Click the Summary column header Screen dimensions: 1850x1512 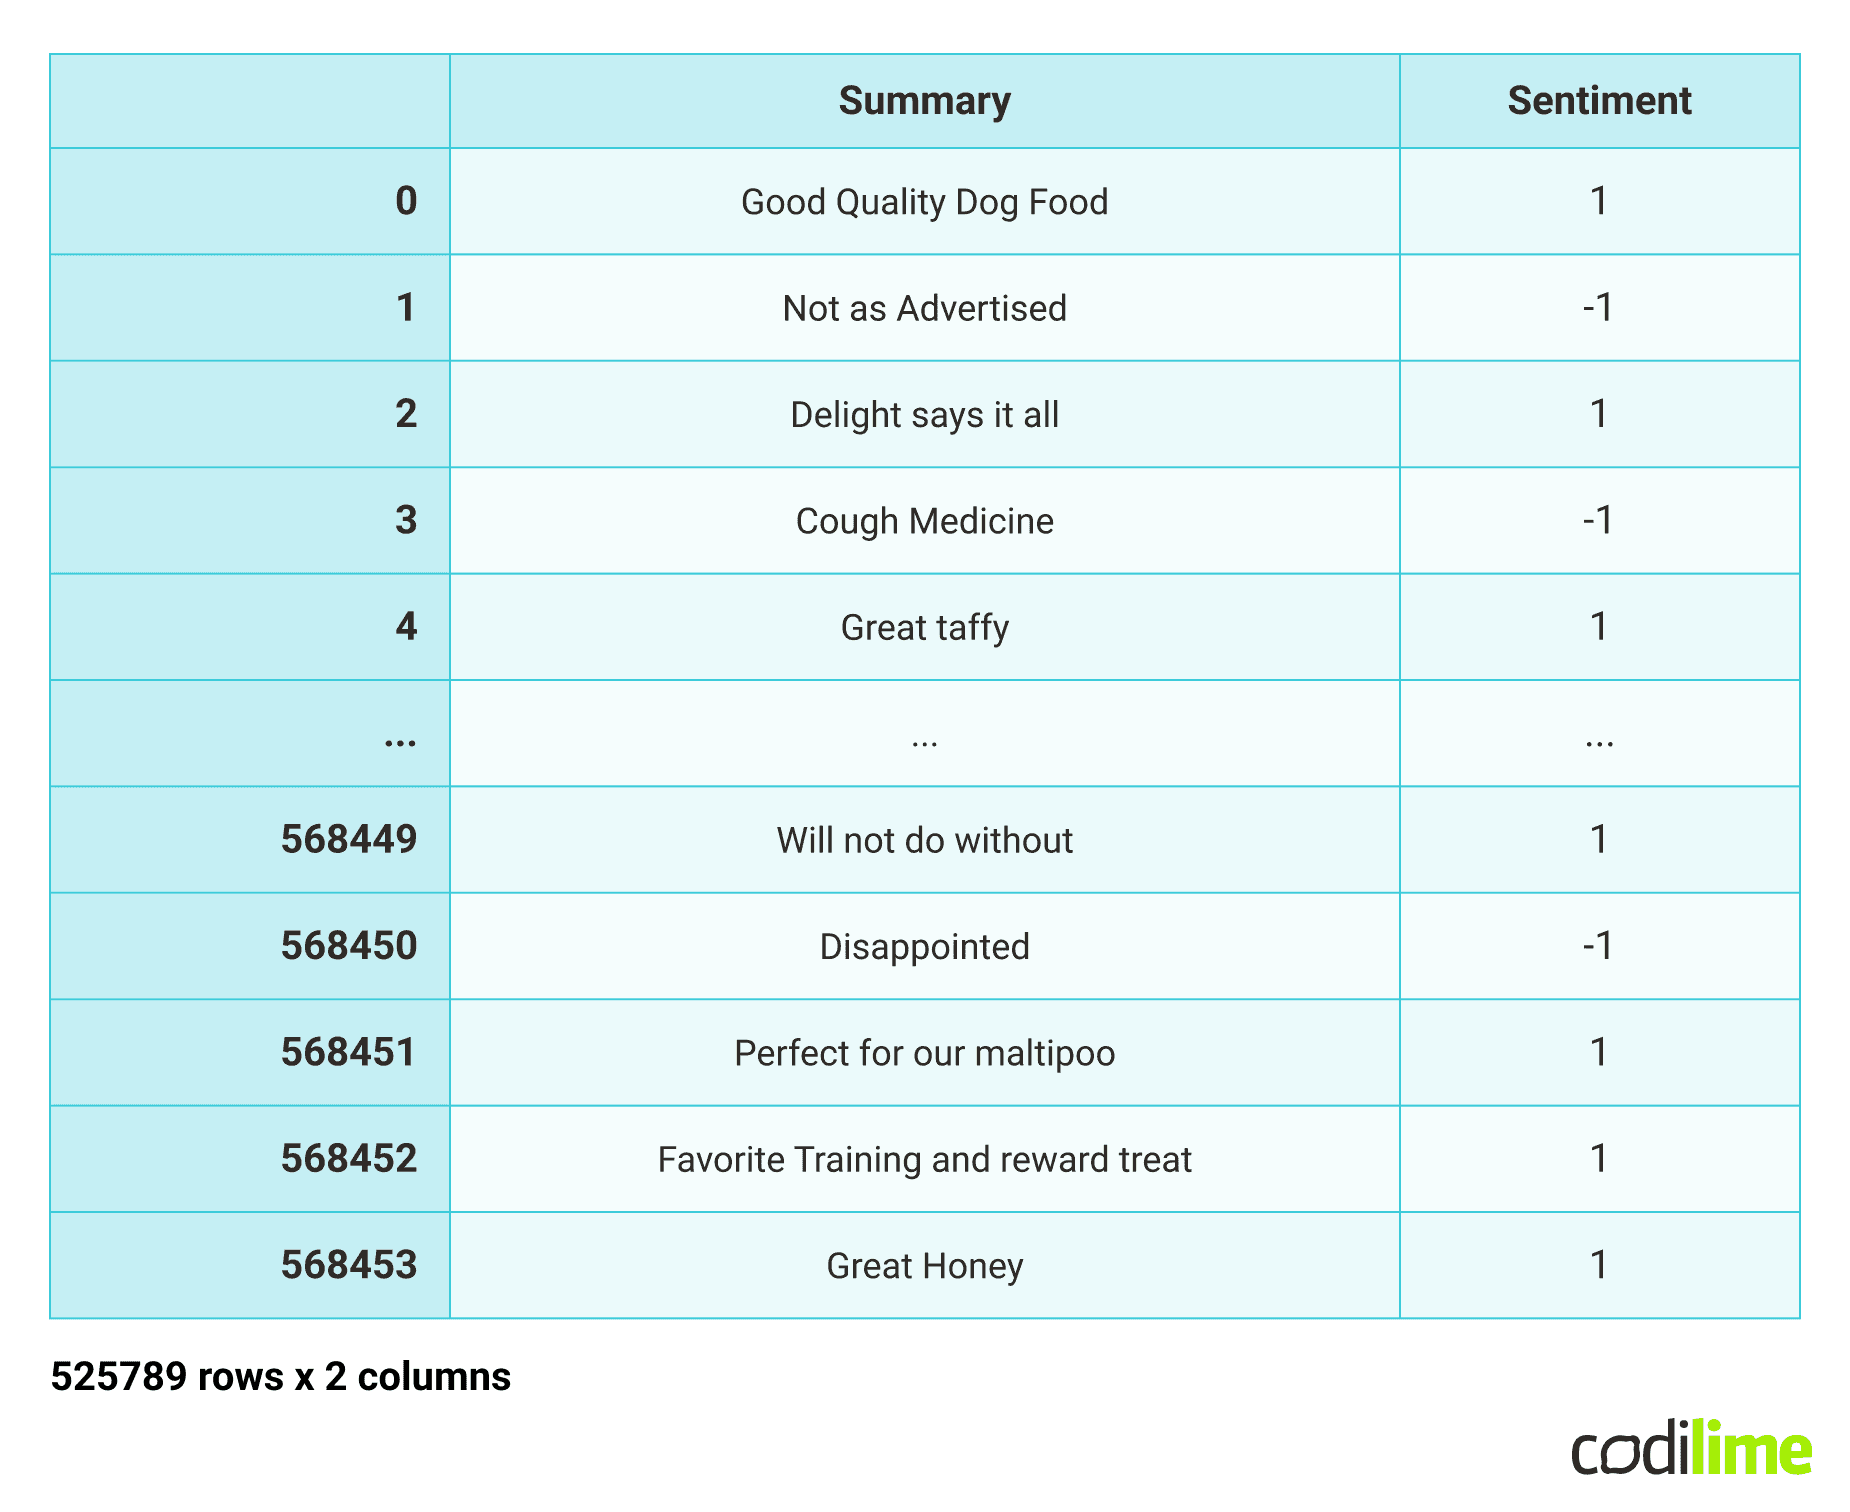924,101
